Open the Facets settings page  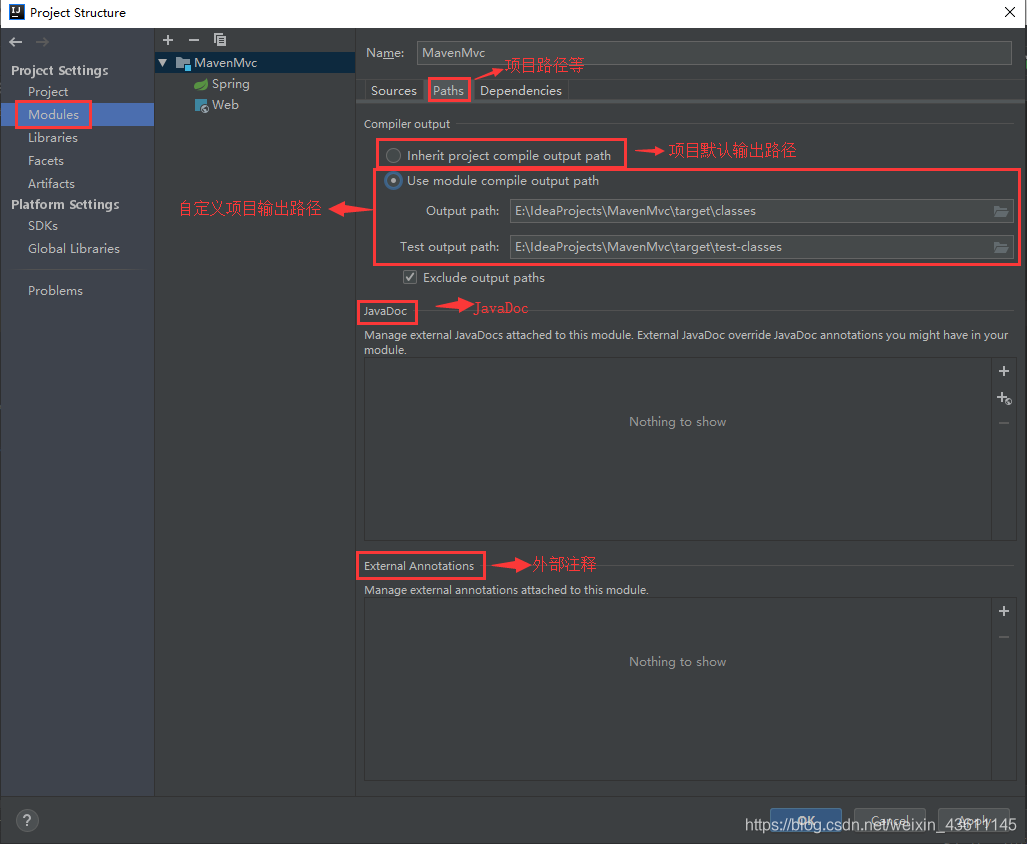[x=46, y=160]
